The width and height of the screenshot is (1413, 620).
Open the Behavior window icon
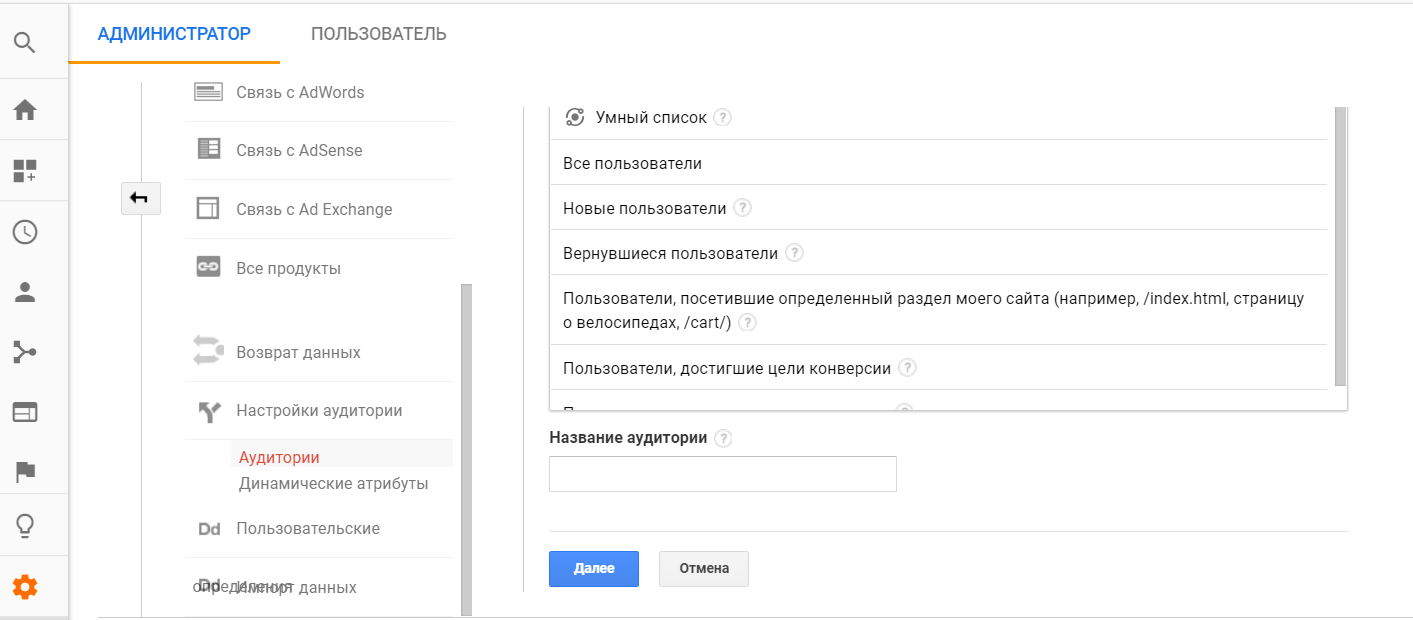pos(25,412)
